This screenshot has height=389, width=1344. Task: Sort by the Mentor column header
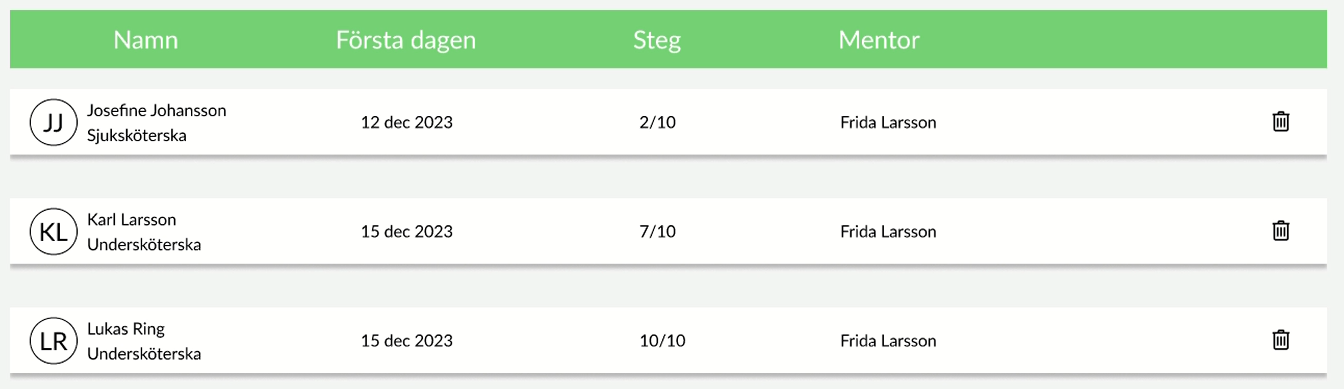coord(879,40)
